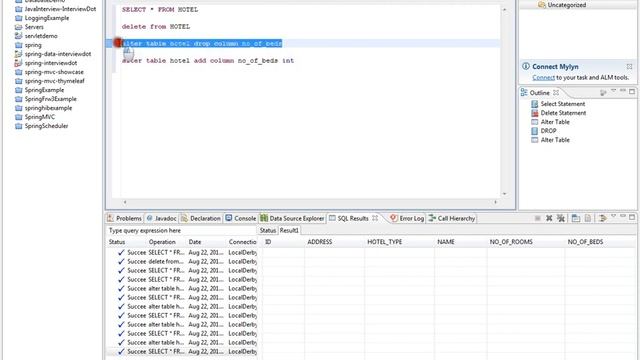Image resolution: width=640 pixels, height=360 pixels.
Task: Click the HOTEL_TYPE column header
Action: 384,242
